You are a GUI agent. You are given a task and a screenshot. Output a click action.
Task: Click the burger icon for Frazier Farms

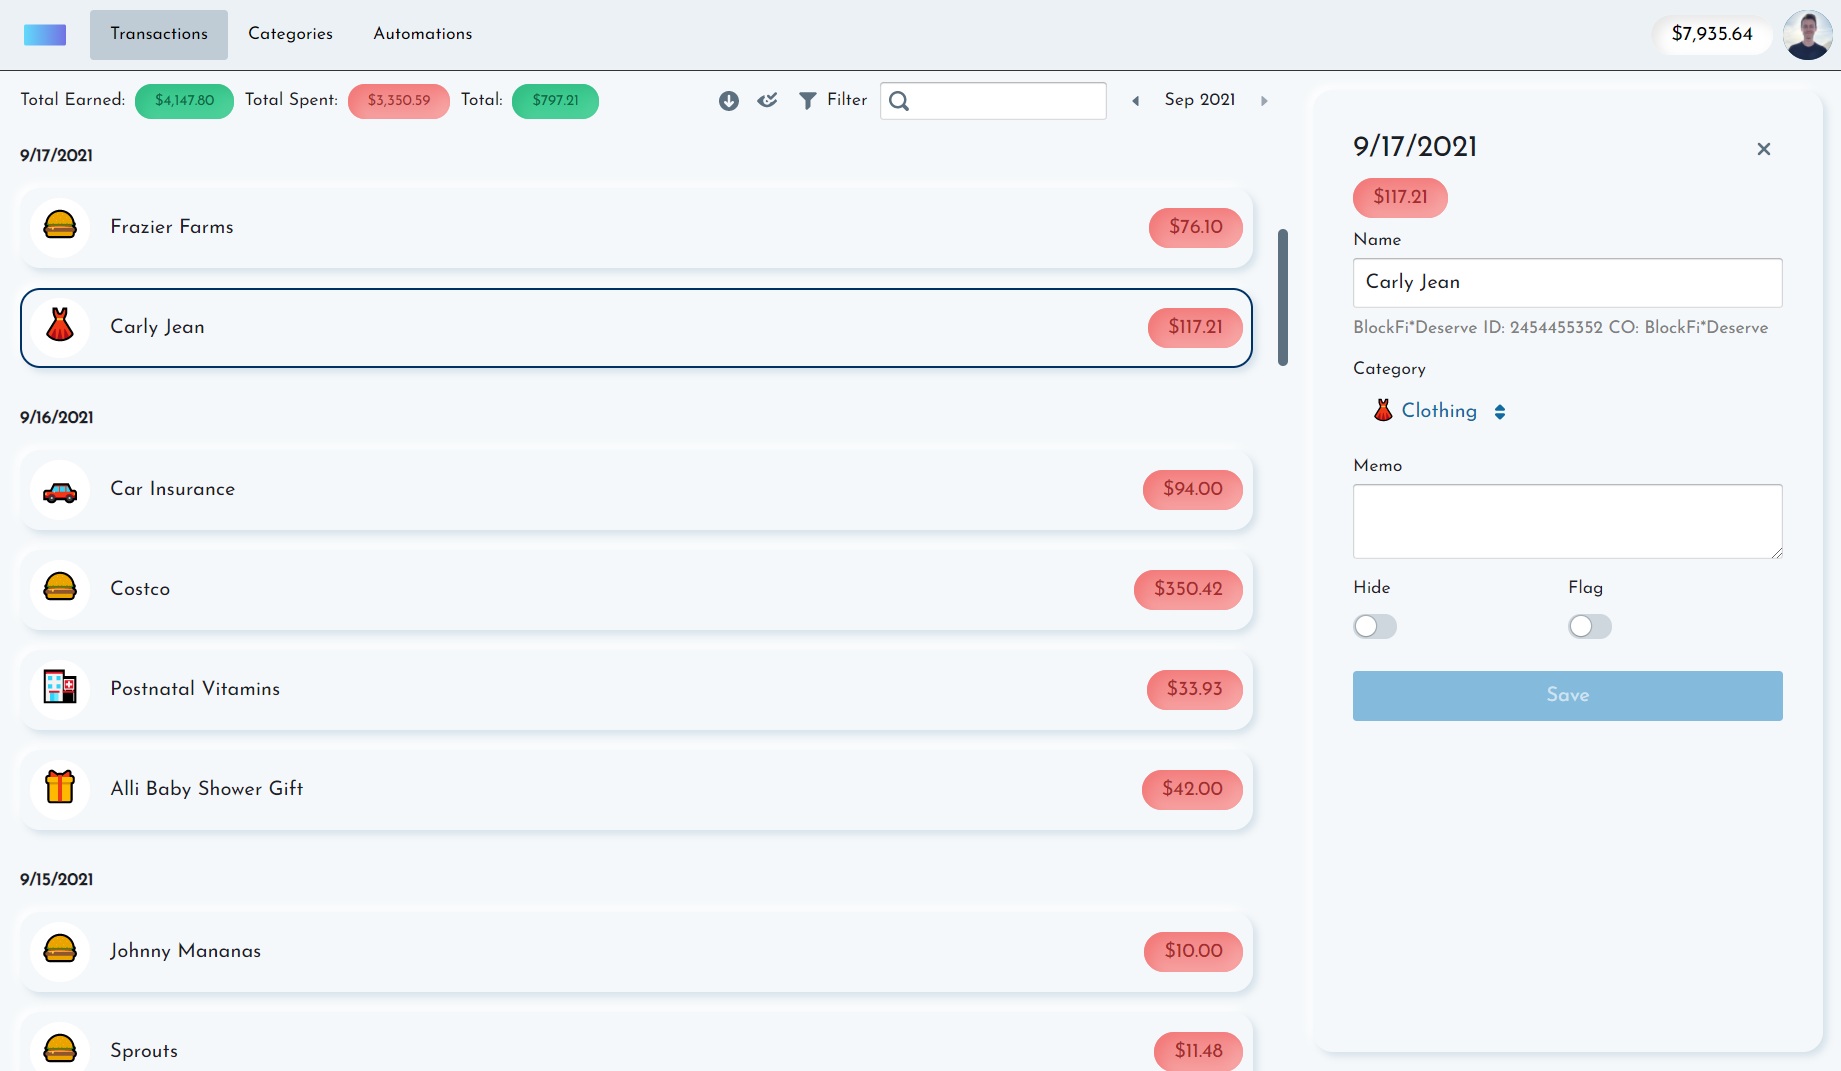(60, 227)
